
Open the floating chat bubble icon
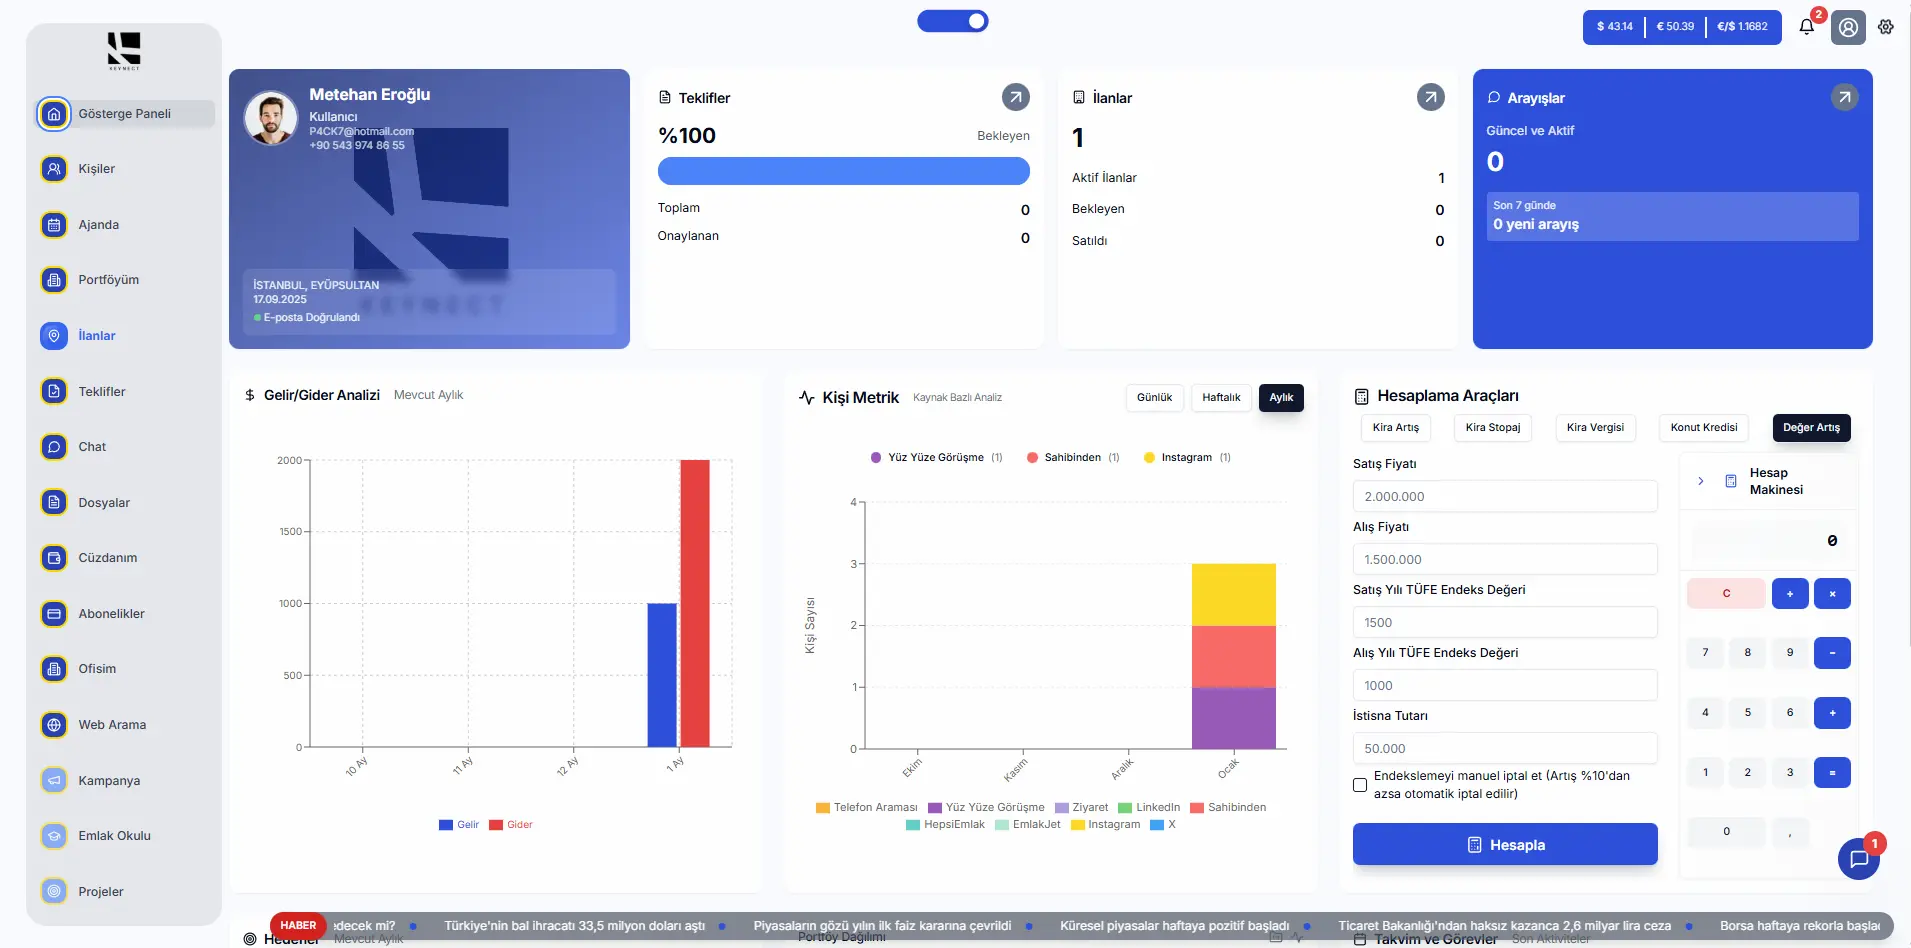1858,858
